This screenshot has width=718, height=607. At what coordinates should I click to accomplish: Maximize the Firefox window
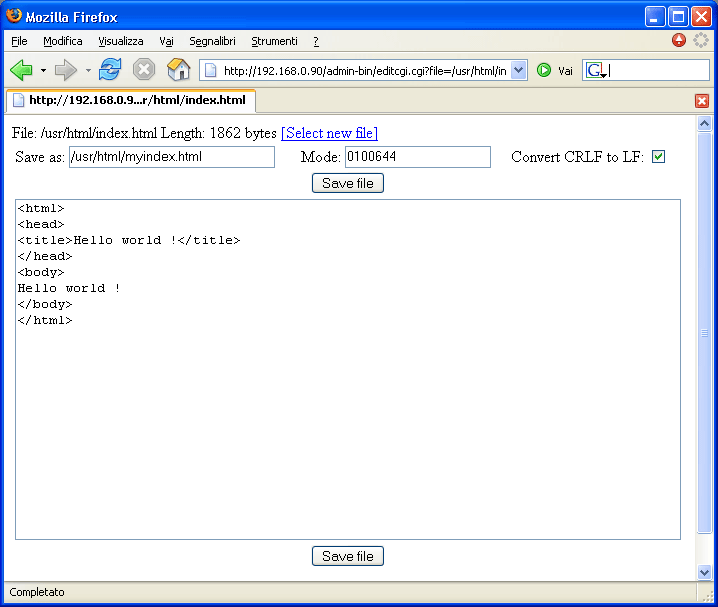pyautogui.click(x=678, y=17)
